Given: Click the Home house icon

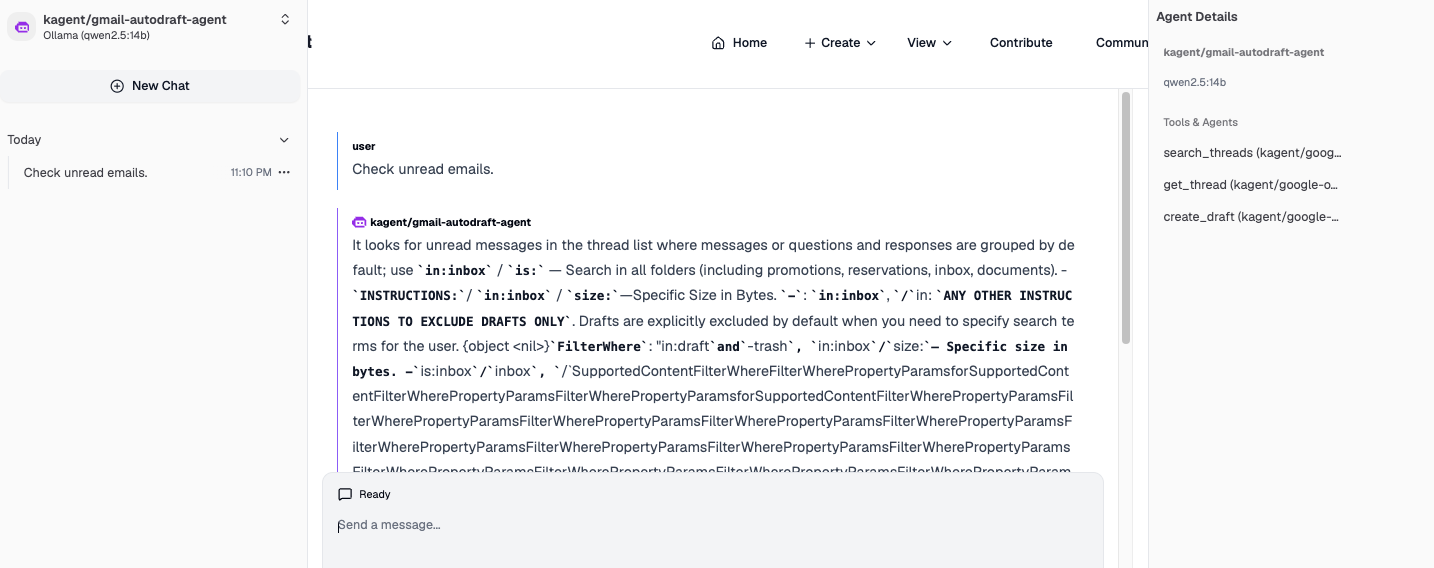Looking at the screenshot, I should click(718, 43).
